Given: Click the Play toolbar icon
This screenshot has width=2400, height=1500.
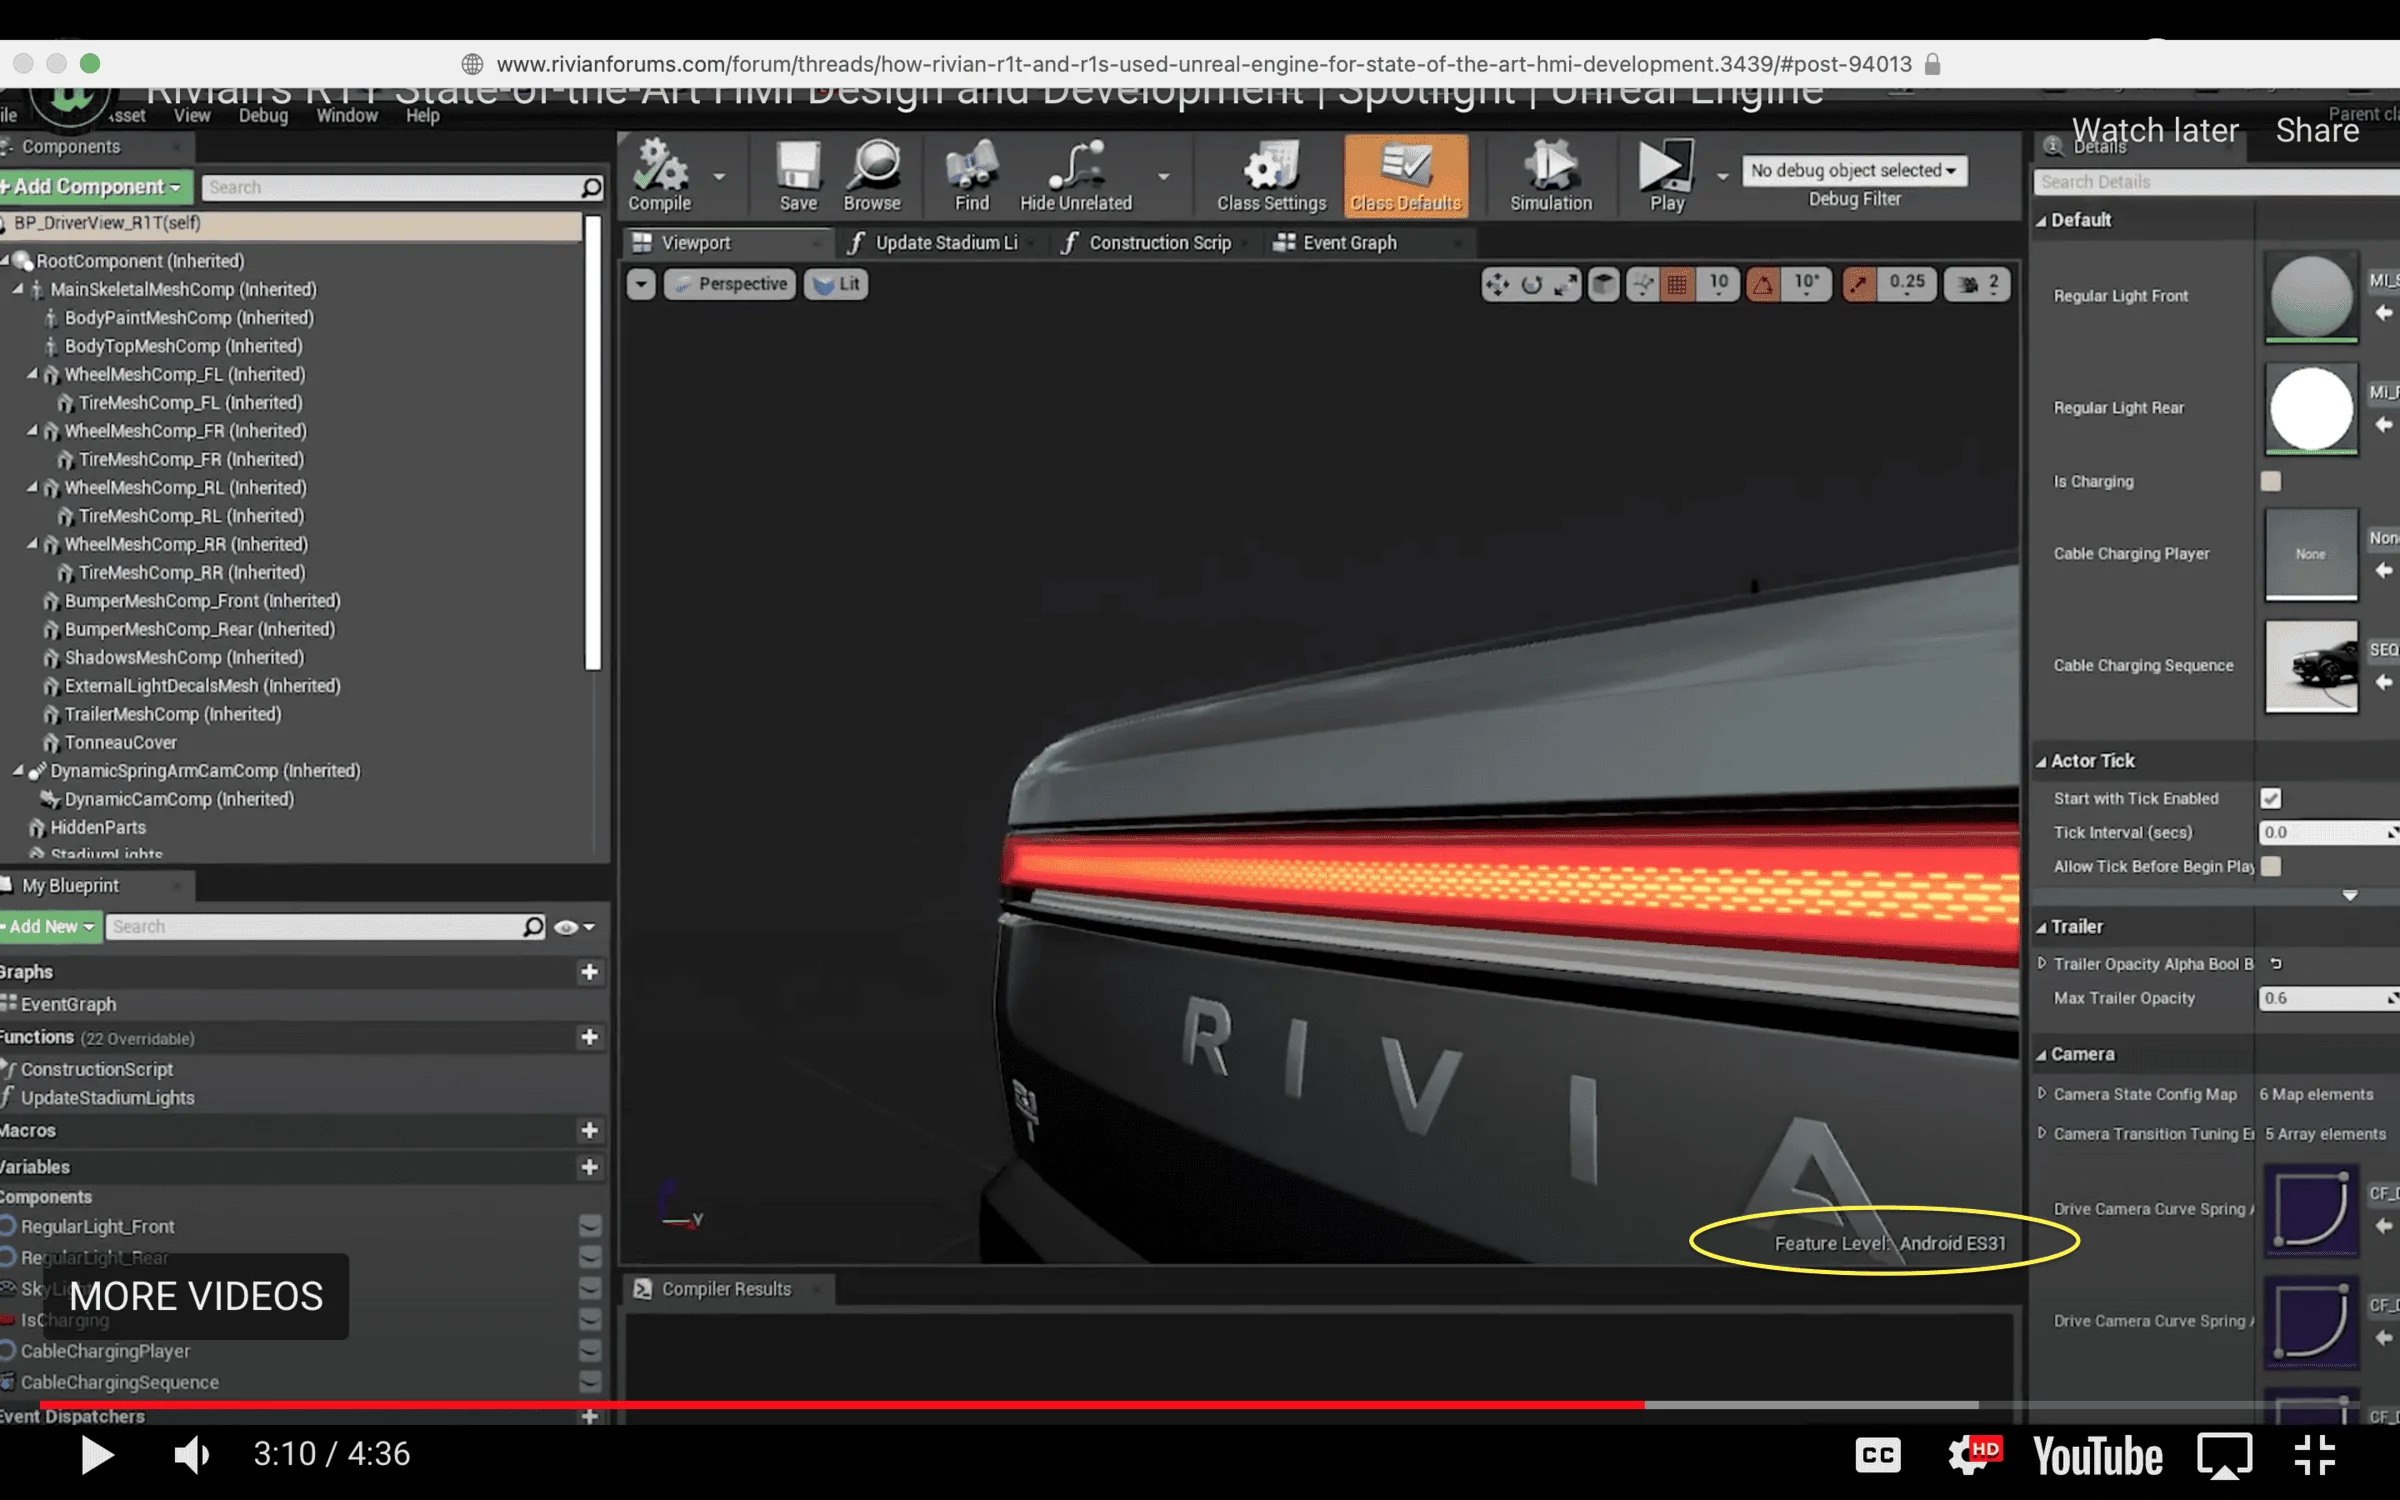Looking at the screenshot, I should point(1666,175).
